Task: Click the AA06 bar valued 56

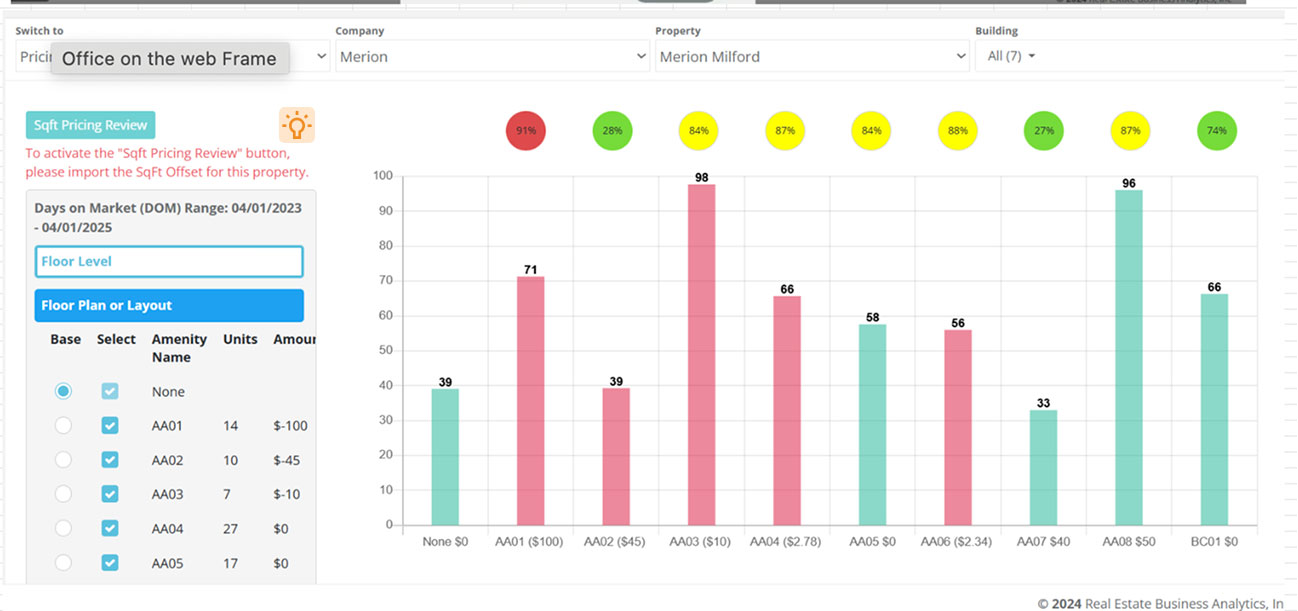Action: (x=958, y=427)
